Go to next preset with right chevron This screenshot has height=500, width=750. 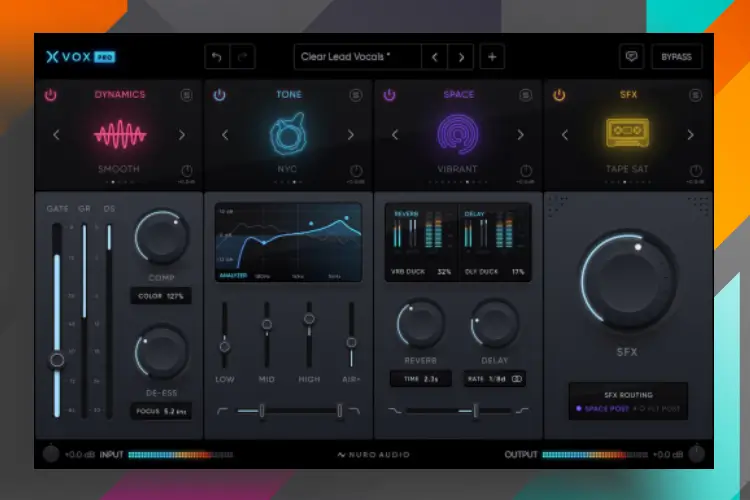(x=460, y=57)
